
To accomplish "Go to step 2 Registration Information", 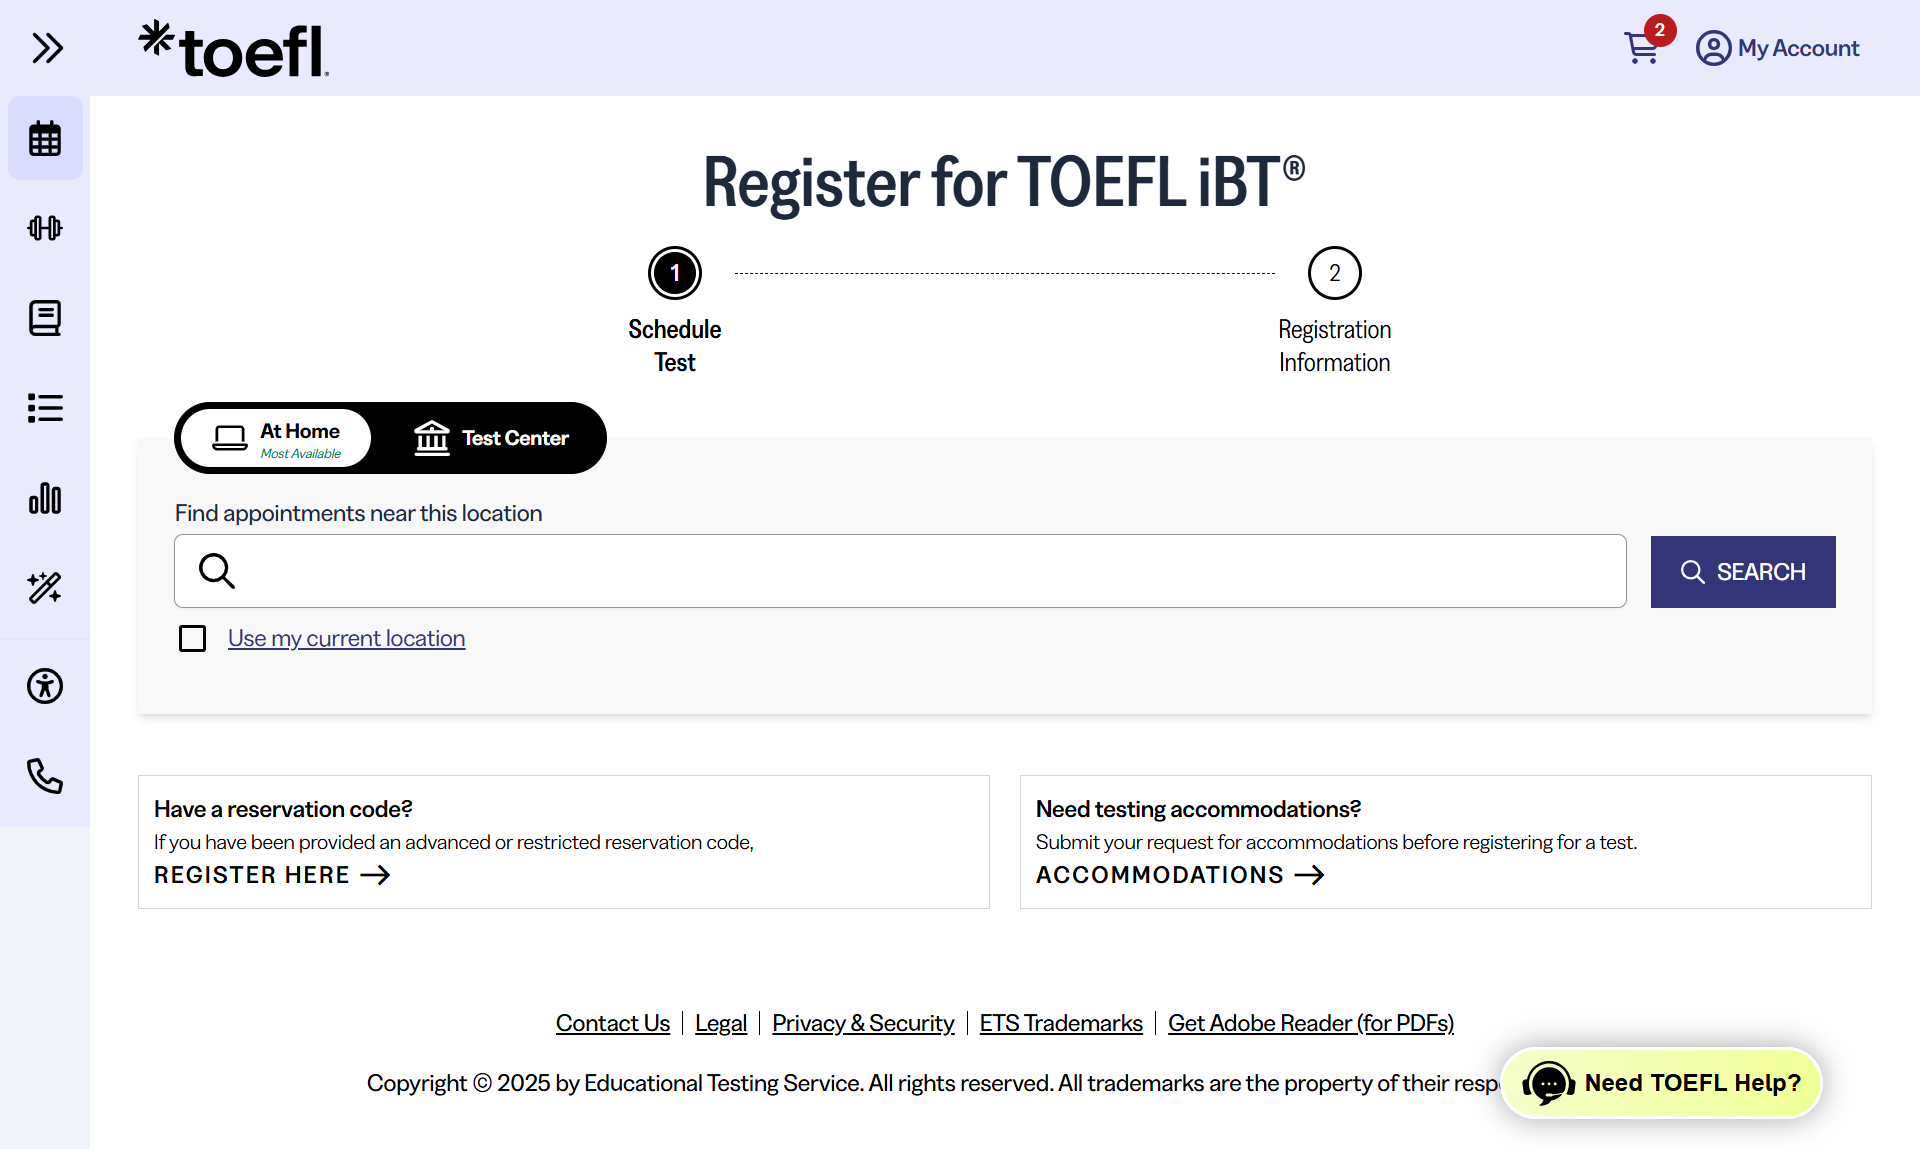I will coord(1334,311).
